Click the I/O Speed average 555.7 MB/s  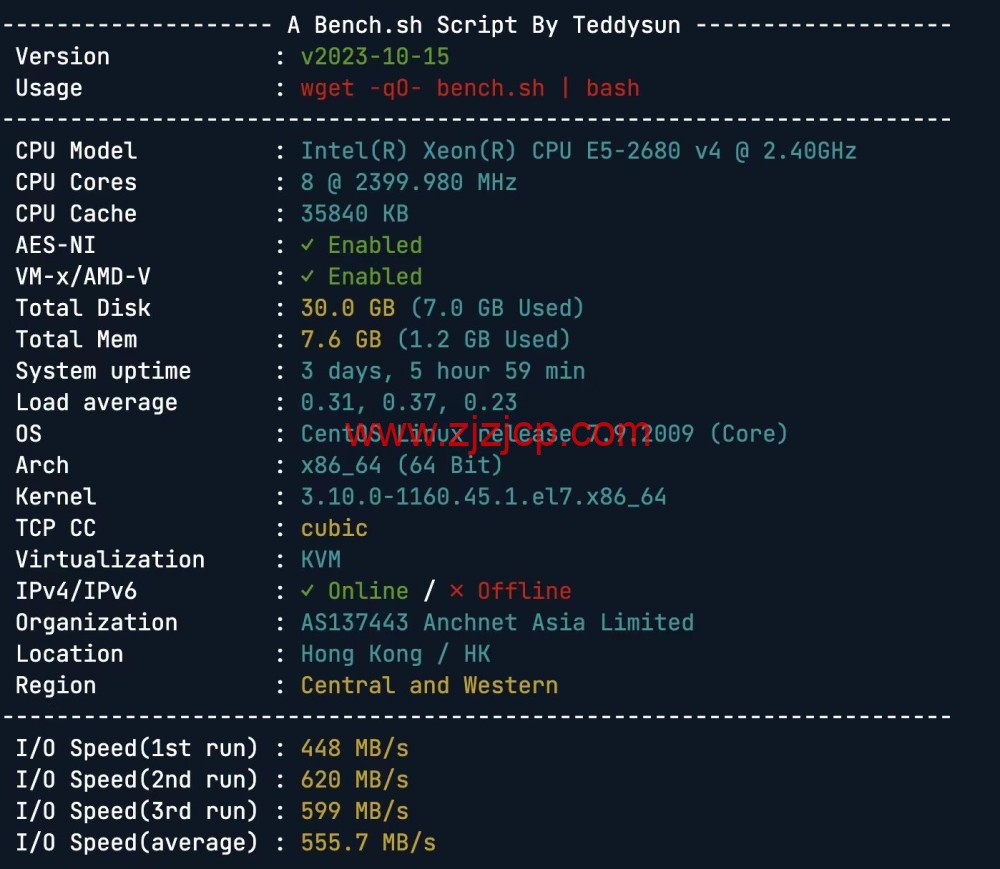(x=368, y=842)
